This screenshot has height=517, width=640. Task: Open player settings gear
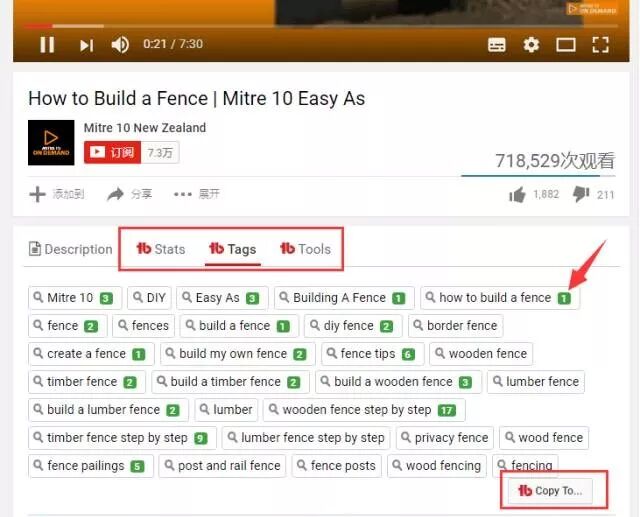coord(531,44)
